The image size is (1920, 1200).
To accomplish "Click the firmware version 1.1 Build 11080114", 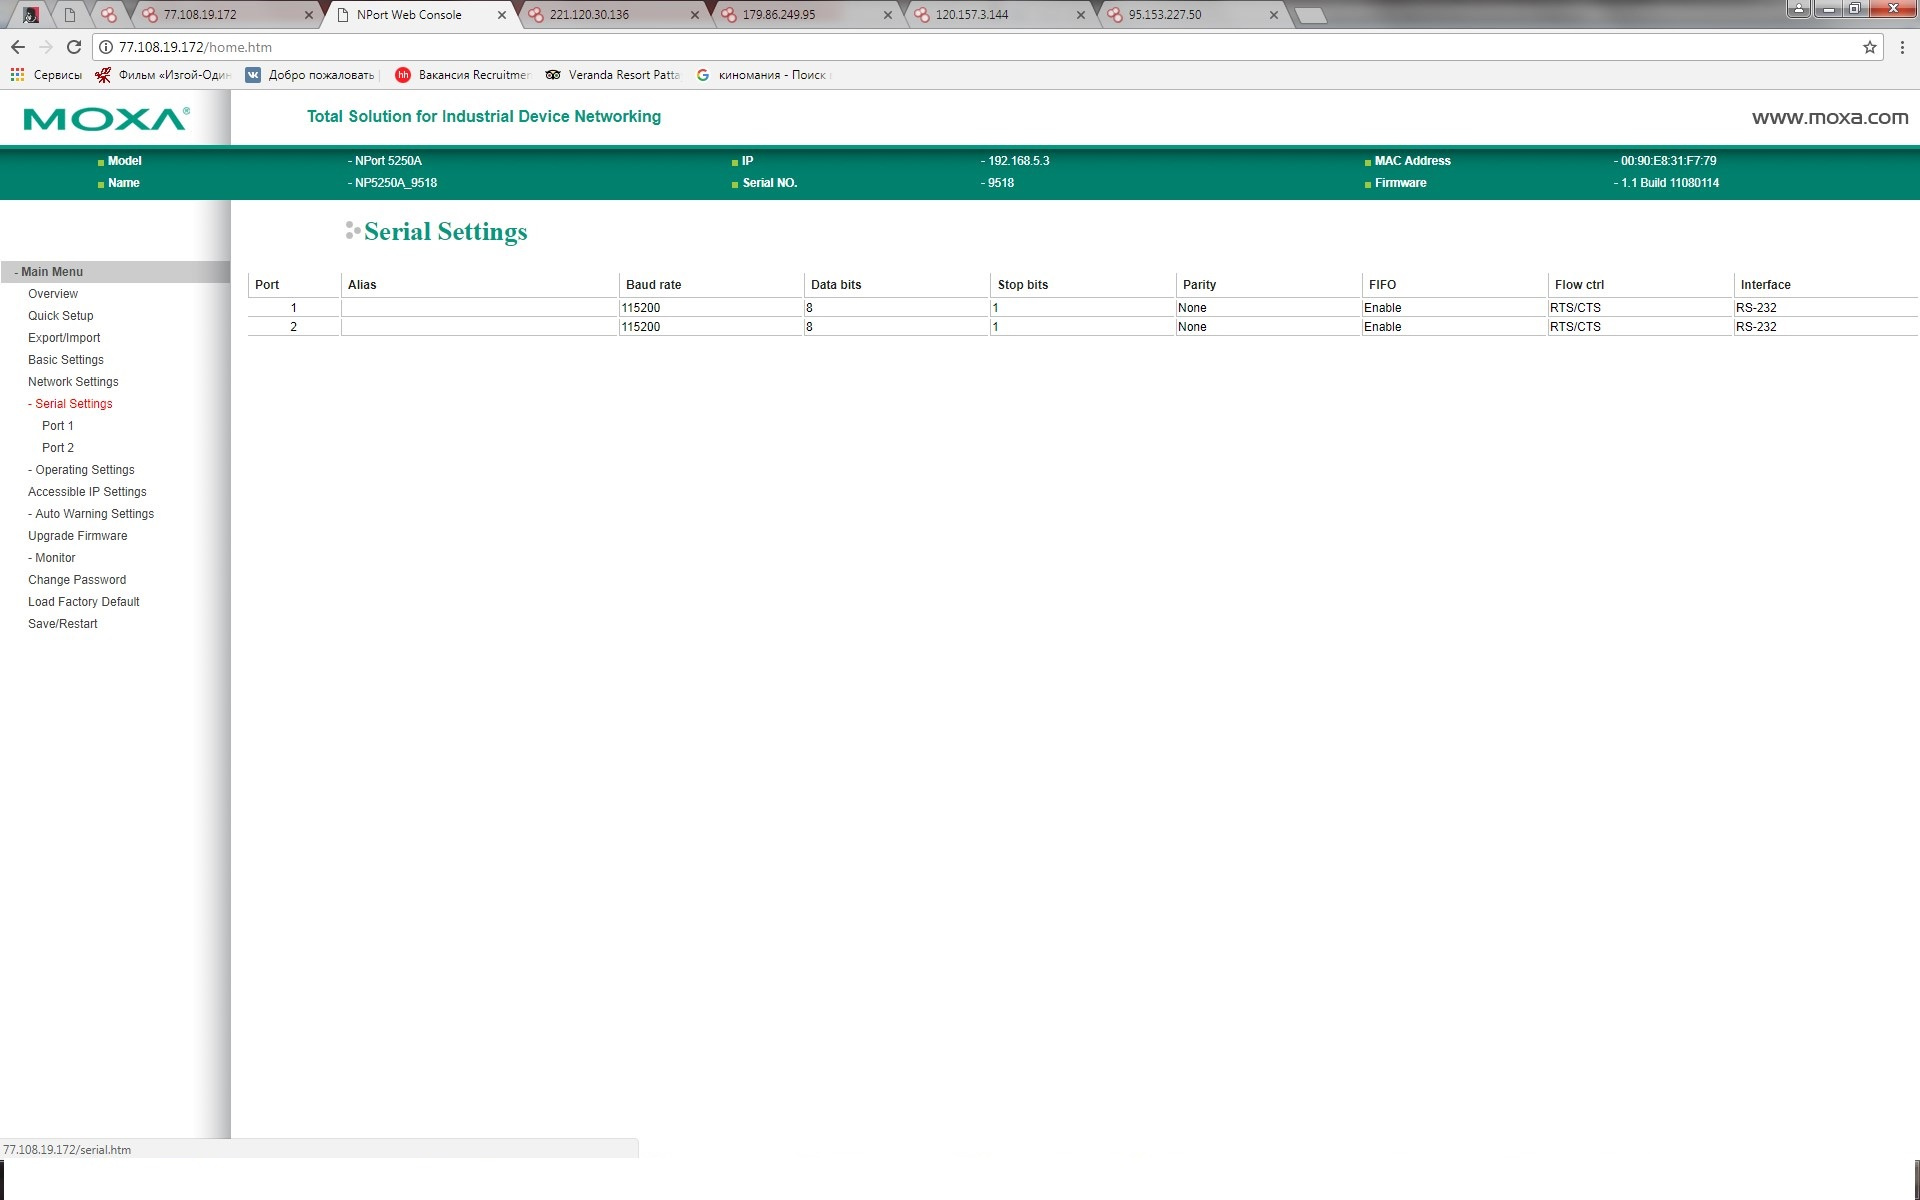I will [1669, 183].
